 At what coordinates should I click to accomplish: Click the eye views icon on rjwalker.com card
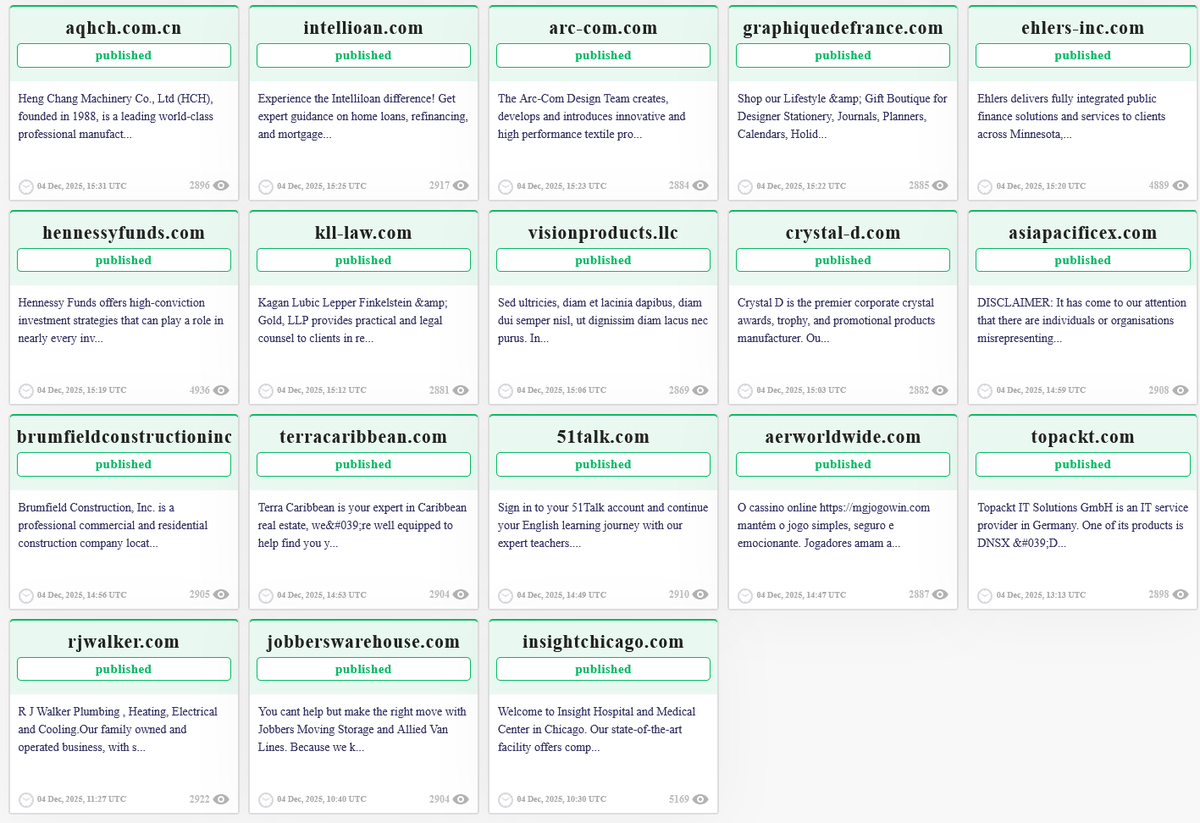(221, 799)
